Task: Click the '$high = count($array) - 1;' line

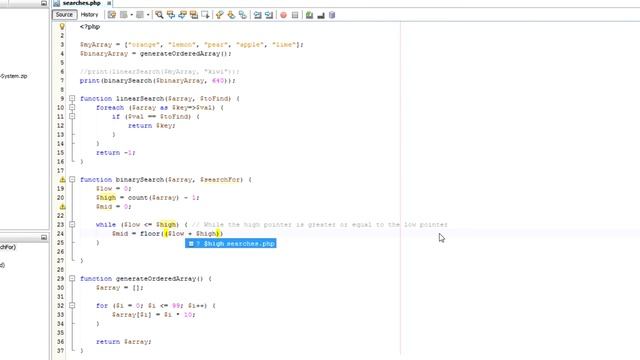Action: (148, 198)
